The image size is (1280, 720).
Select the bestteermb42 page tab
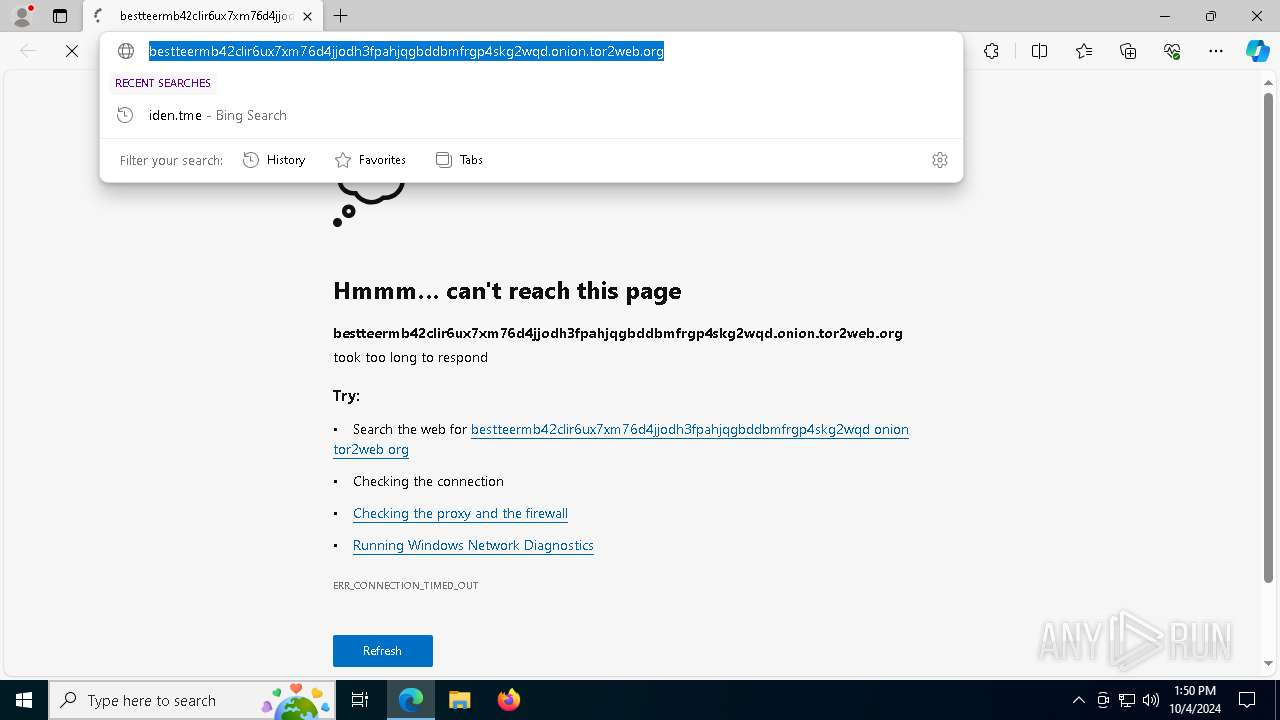[x=202, y=16]
